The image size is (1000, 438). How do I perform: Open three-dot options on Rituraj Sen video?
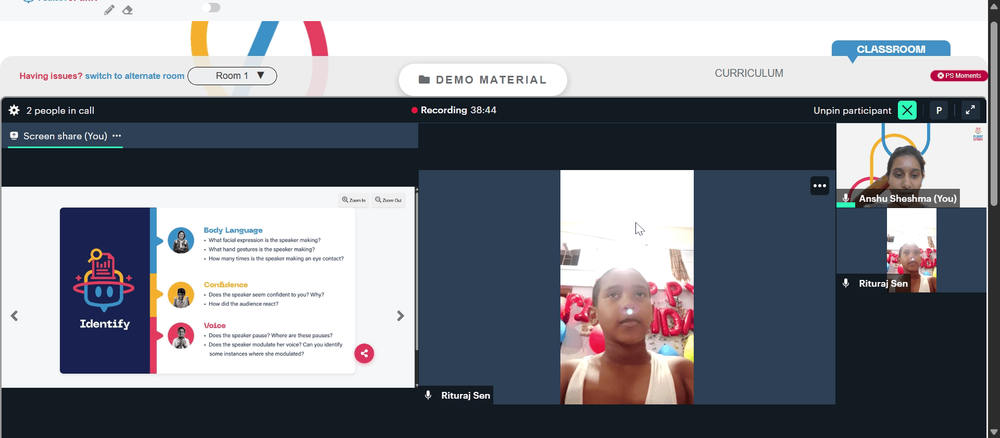click(x=820, y=186)
